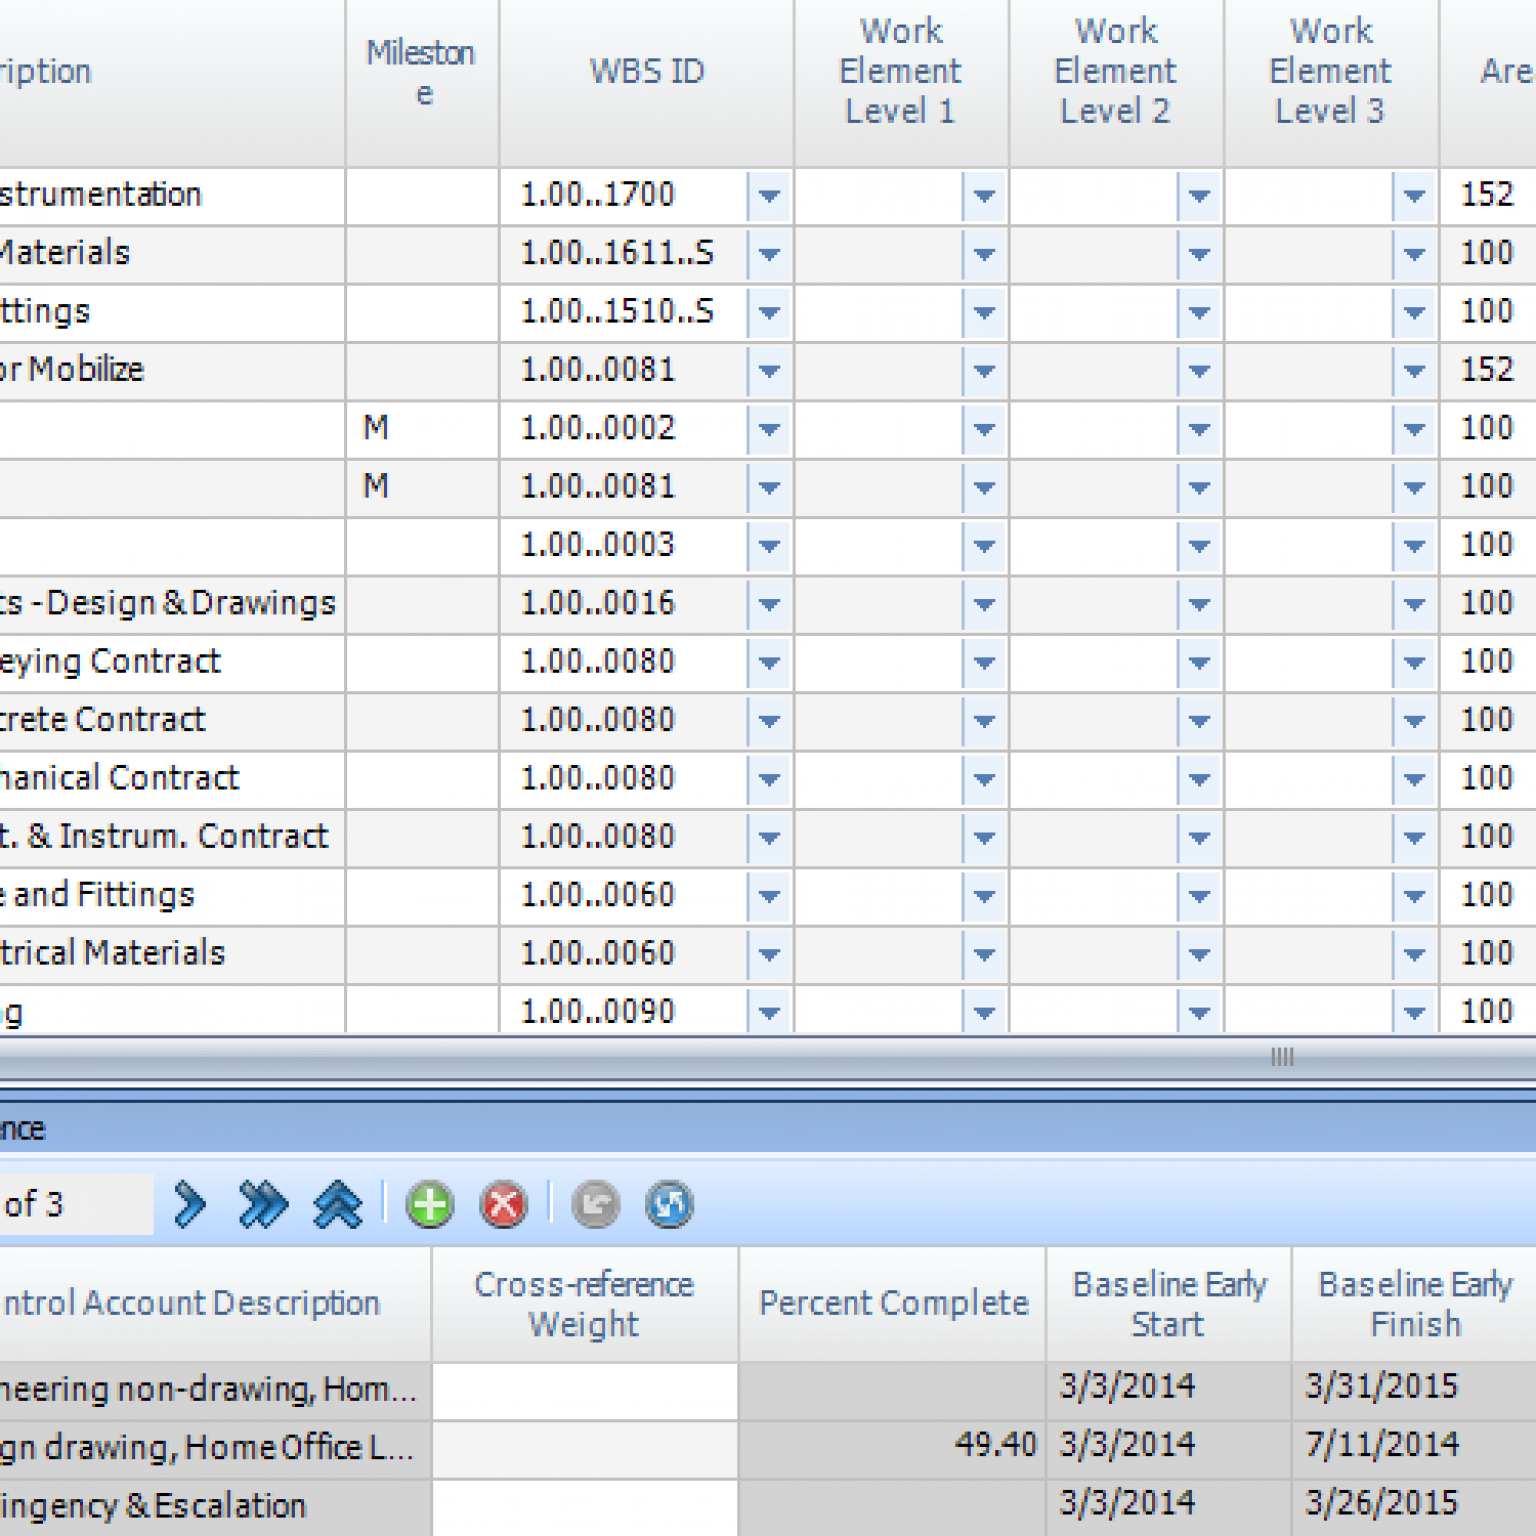This screenshot has height=1536, width=1536.
Task: Click Cross-reference Weight column header
Action: coord(585,1304)
